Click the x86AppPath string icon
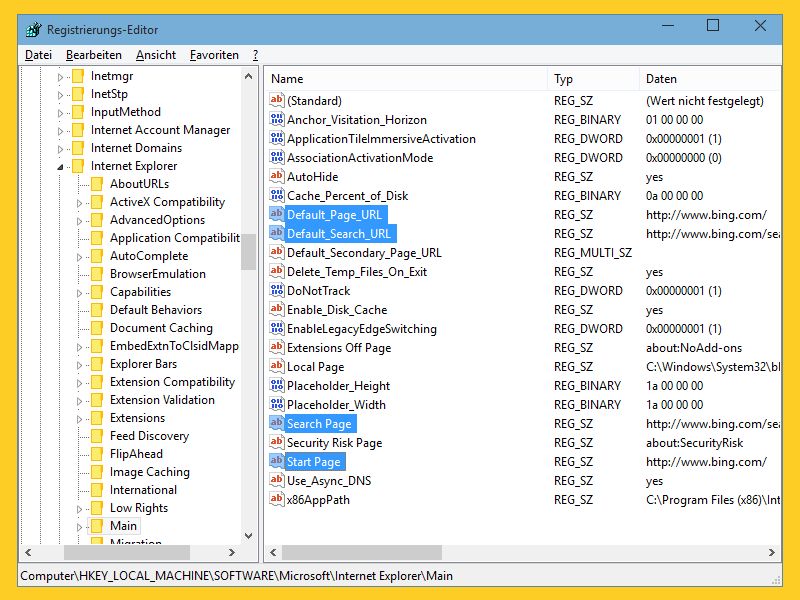 pos(277,499)
